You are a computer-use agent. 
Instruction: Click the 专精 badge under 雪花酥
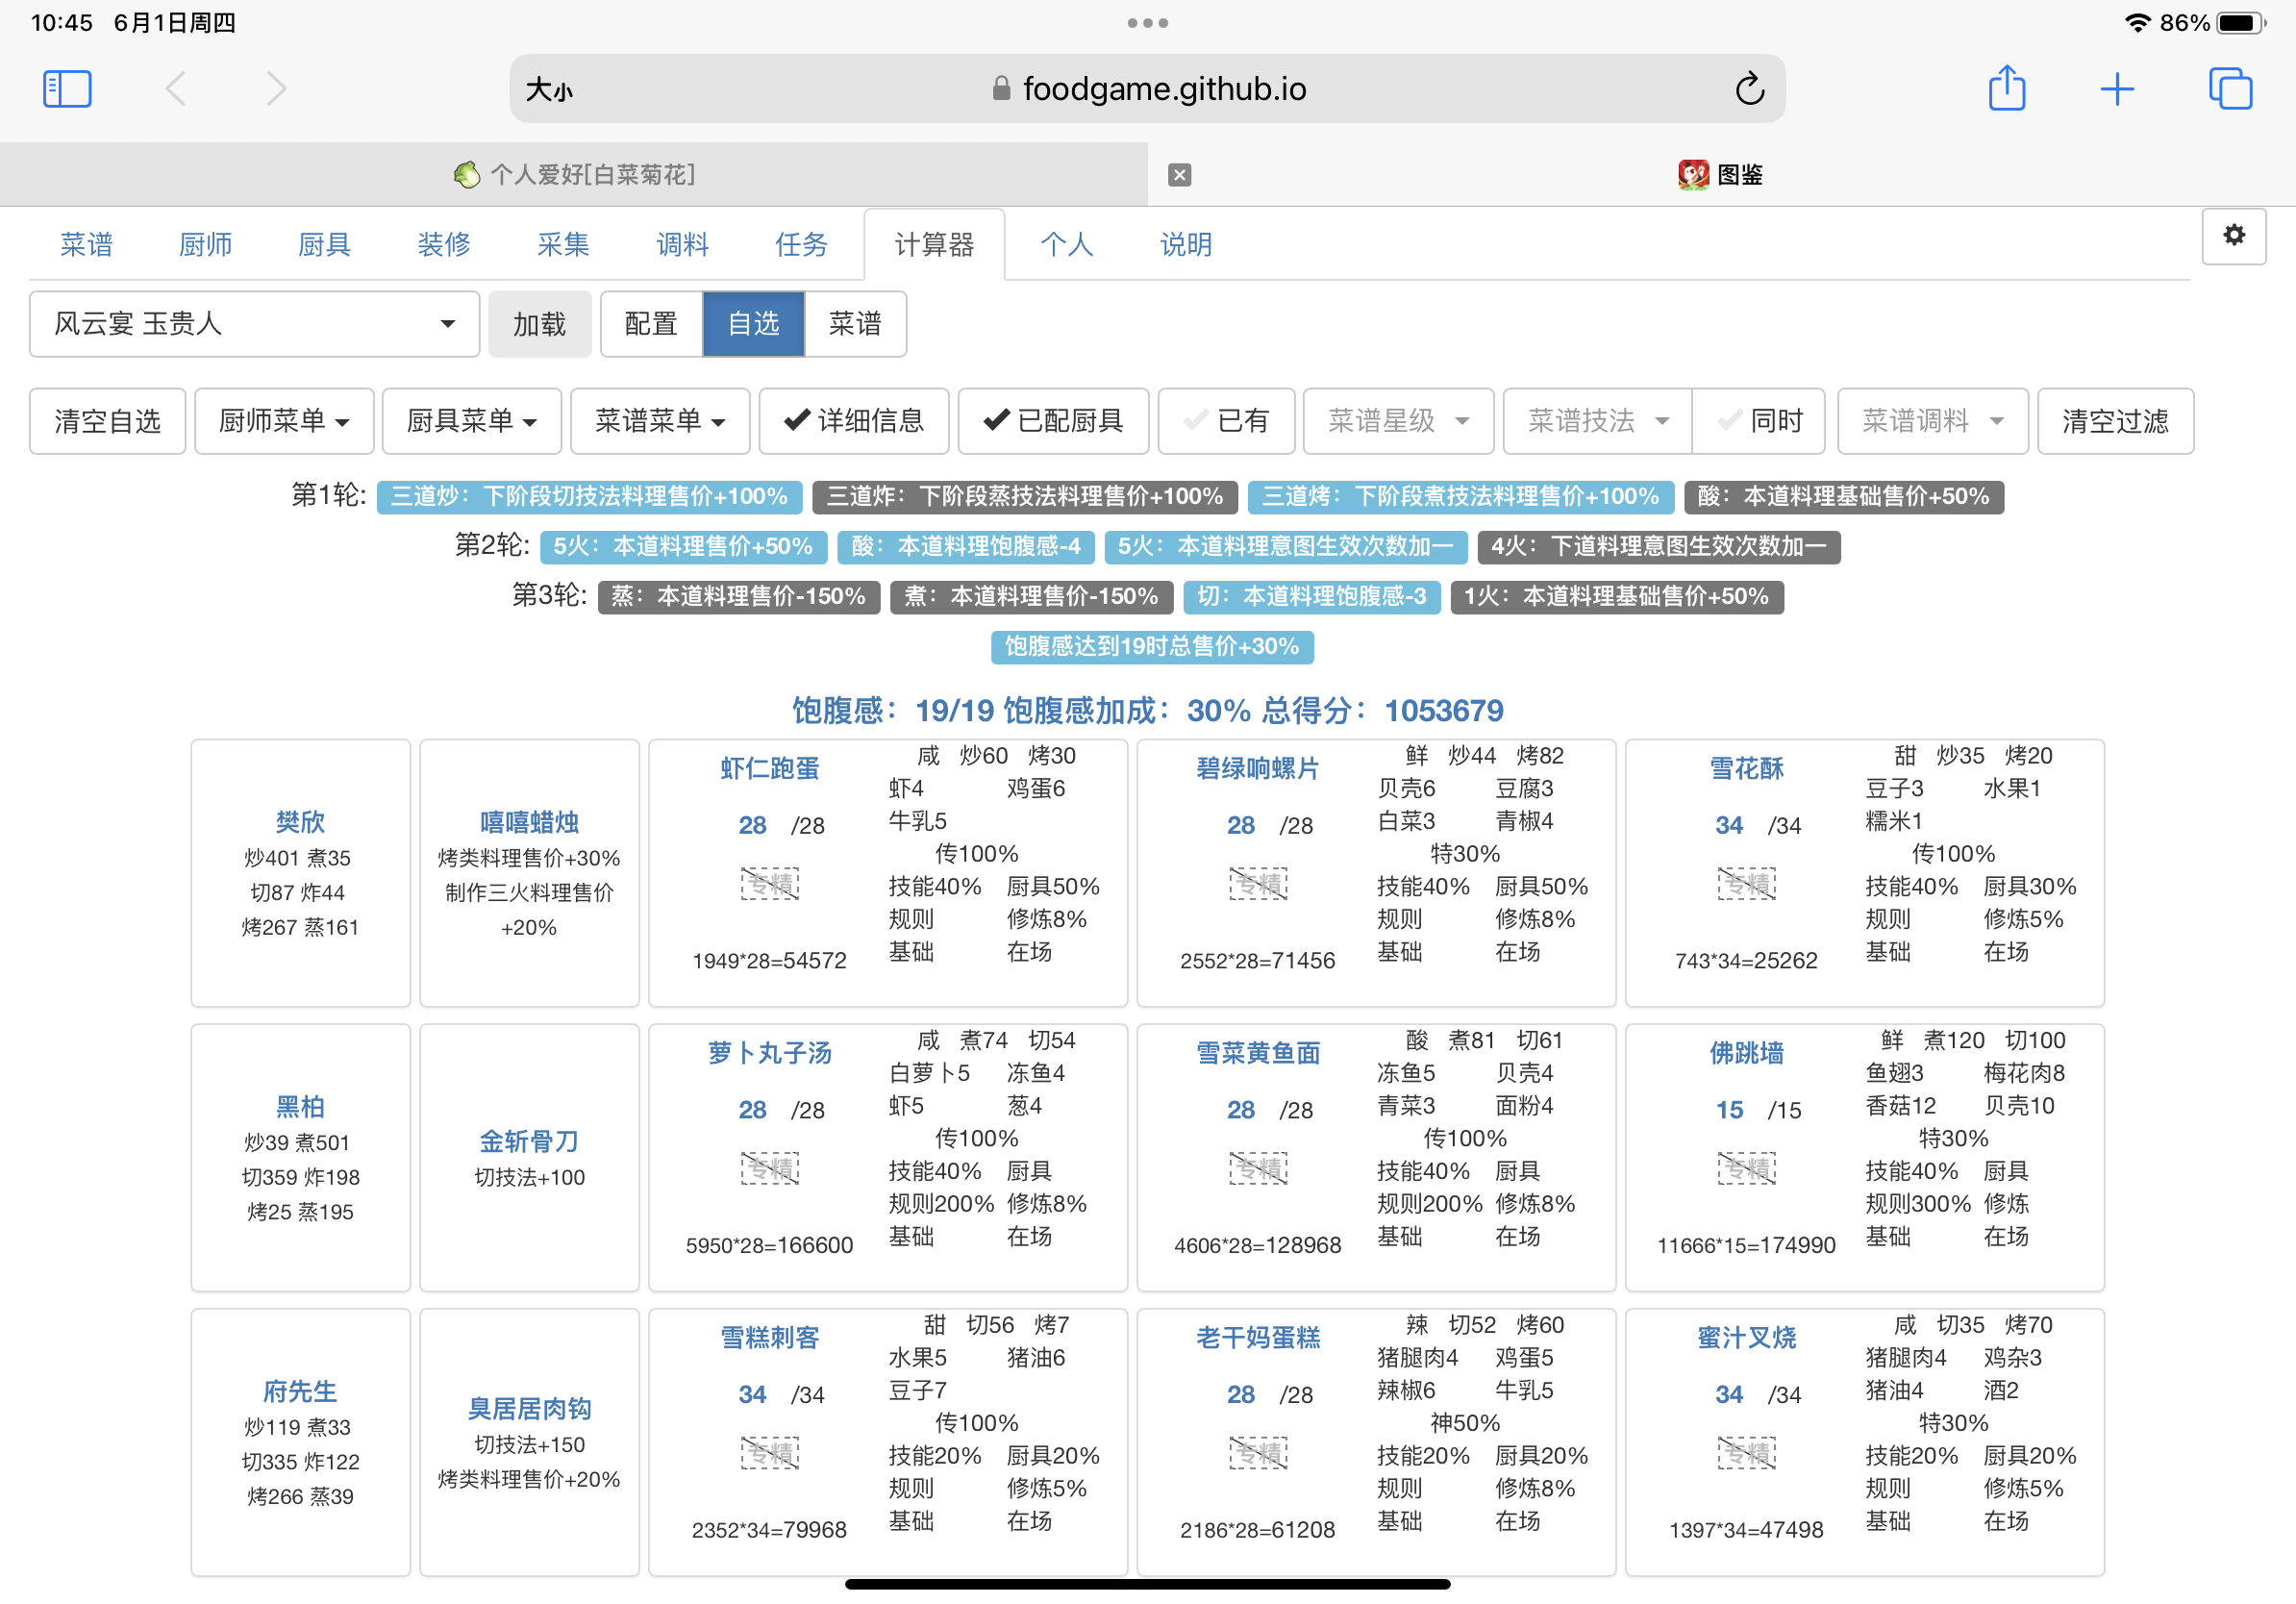point(1746,884)
